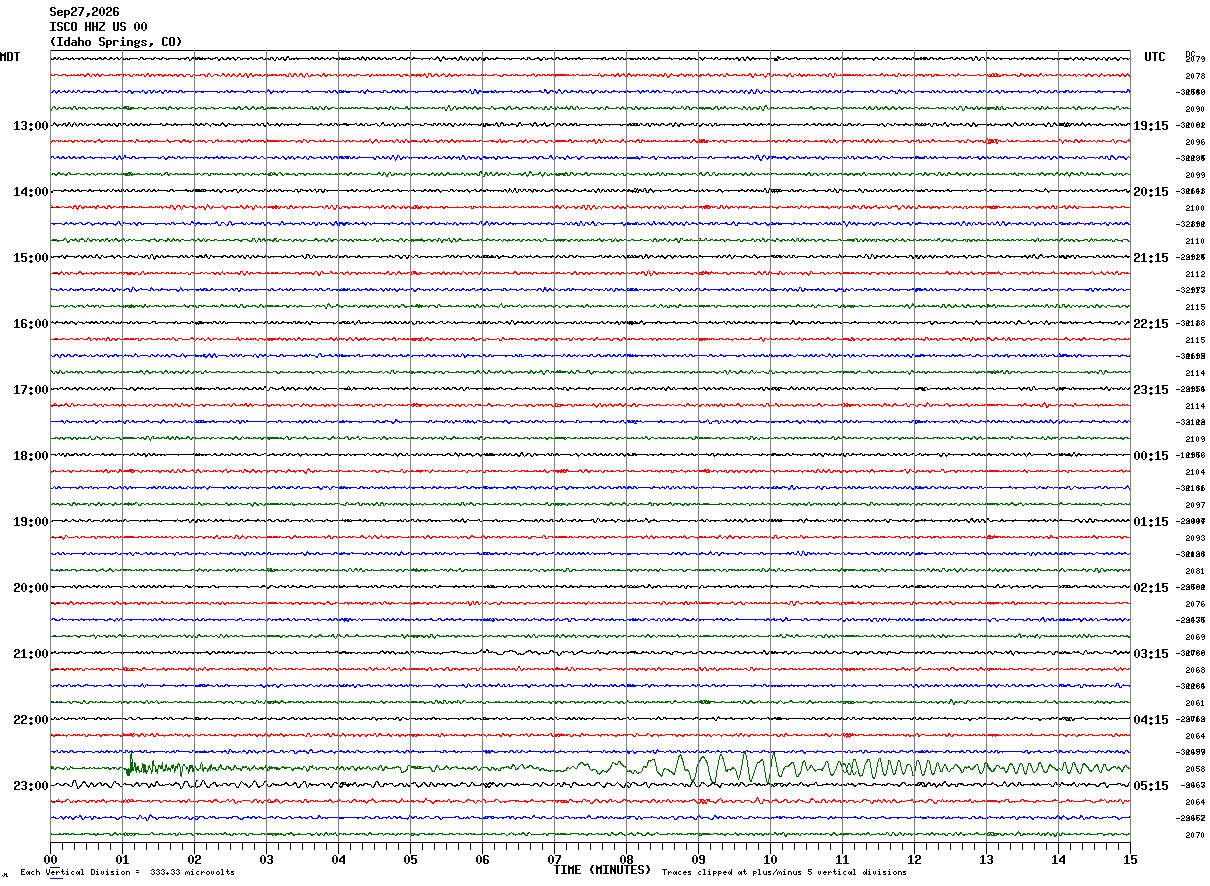
Task: Click the (Idaho Springs, CO) location text
Action: click(x=116, y=42)
